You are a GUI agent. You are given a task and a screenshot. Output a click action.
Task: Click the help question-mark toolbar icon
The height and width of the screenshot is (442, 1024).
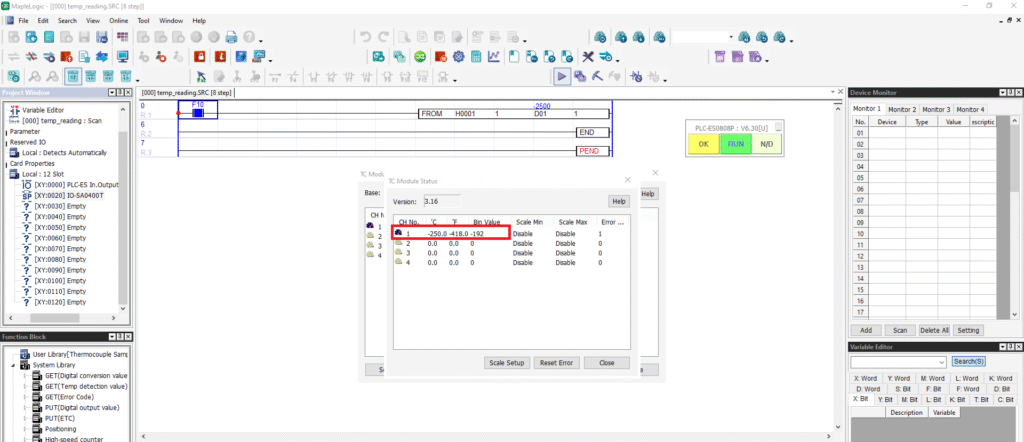249,37
